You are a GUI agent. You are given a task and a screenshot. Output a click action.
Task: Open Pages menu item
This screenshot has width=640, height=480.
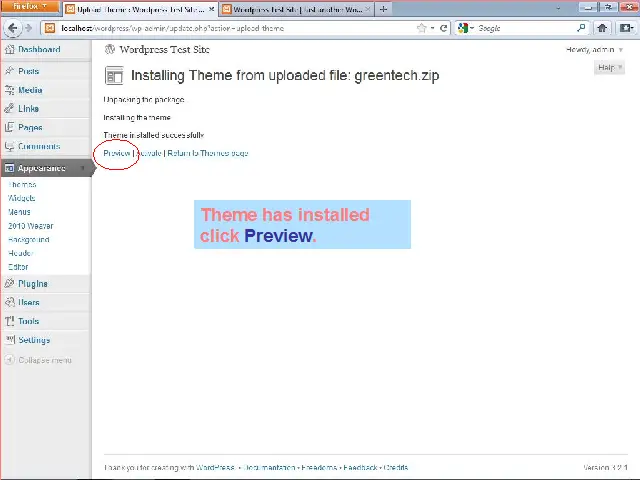(x=30, y=127)
